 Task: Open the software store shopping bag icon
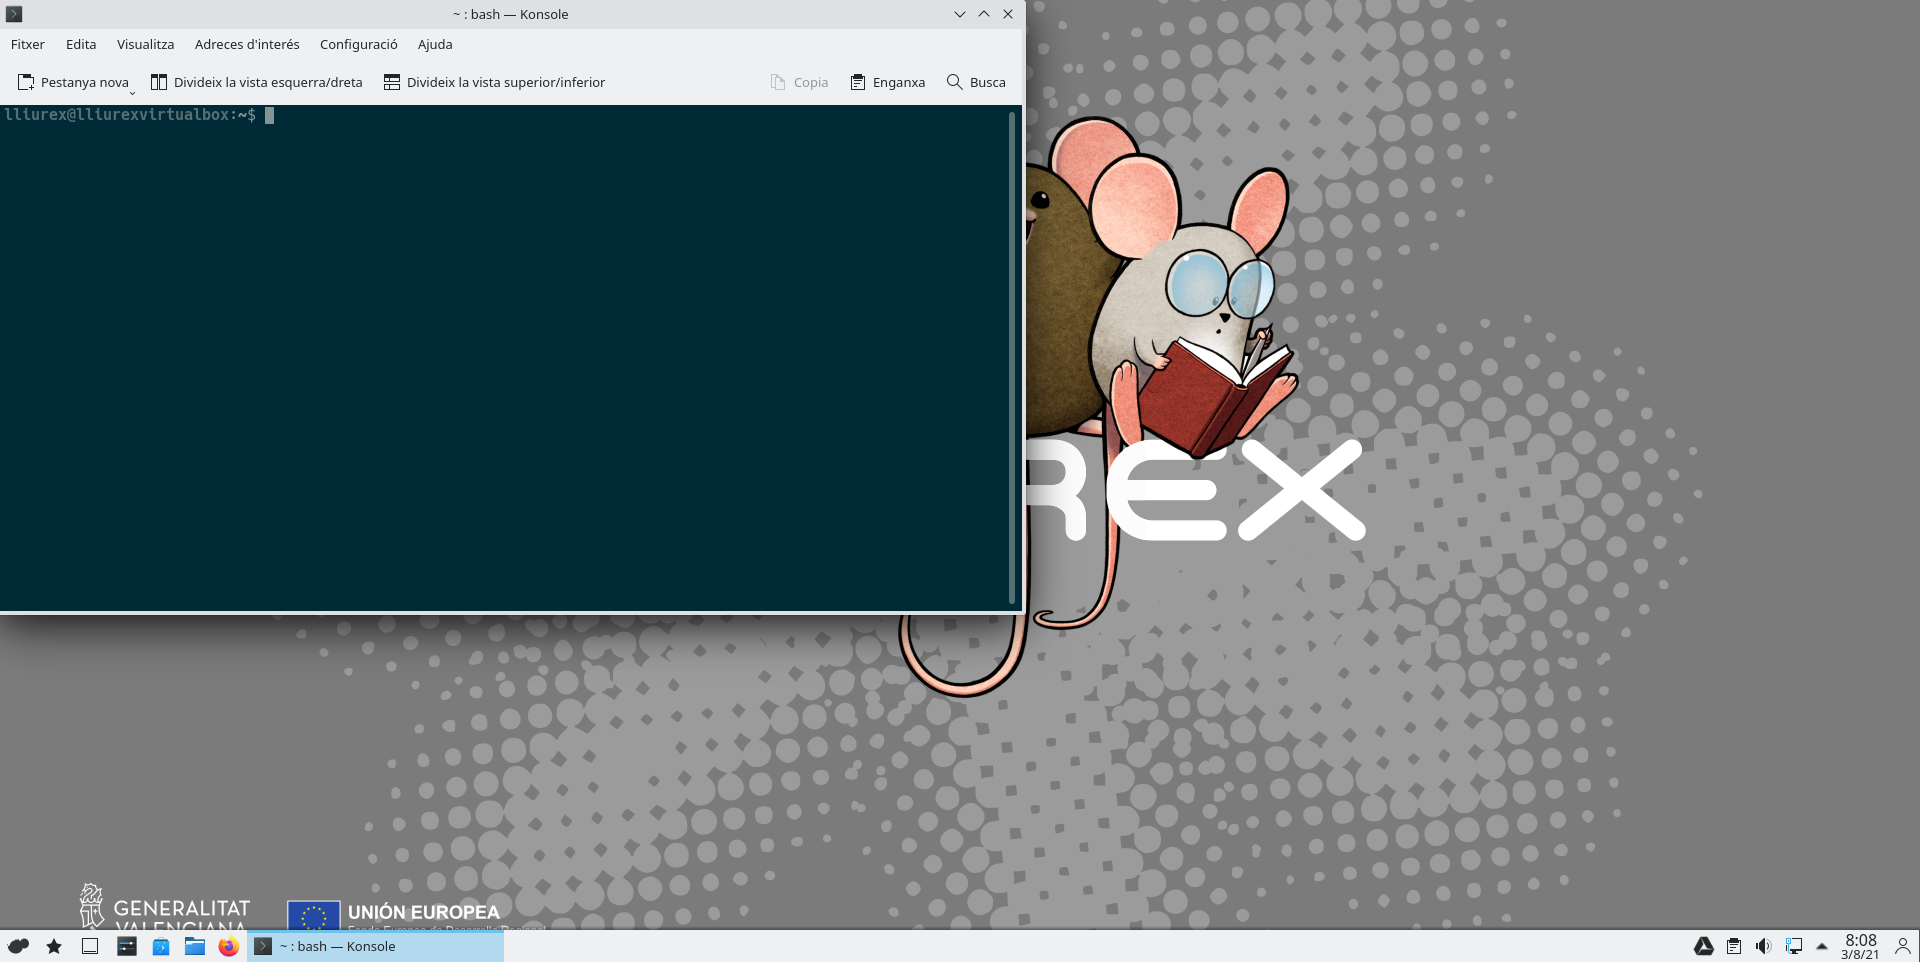(161, 946)
